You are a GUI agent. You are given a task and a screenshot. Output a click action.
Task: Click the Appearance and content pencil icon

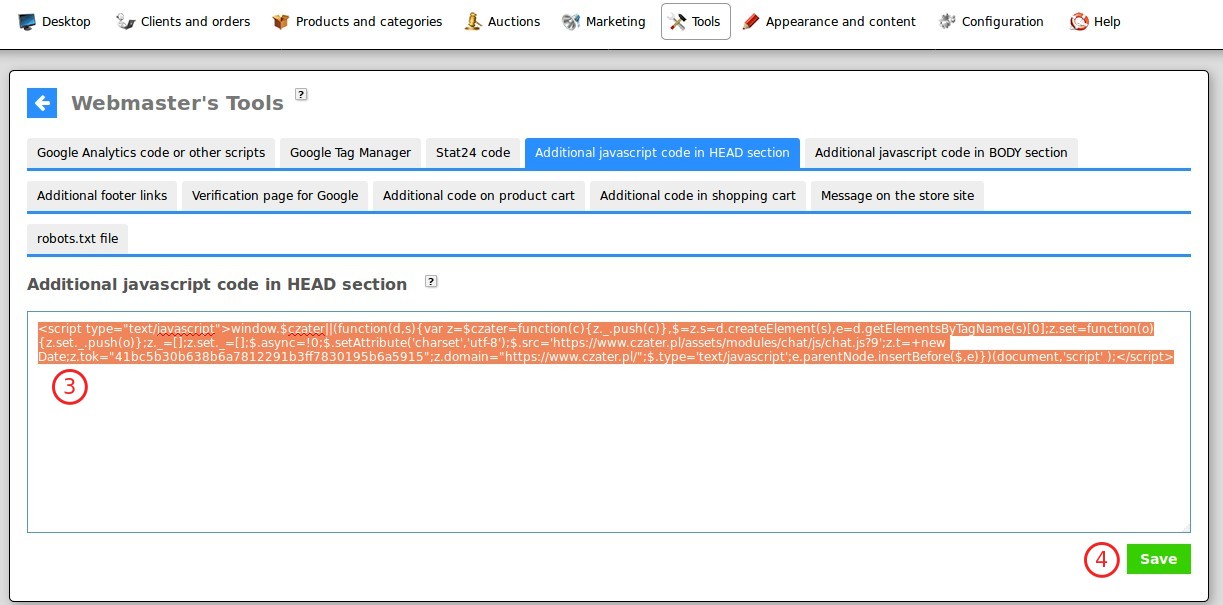coord(751,21)
